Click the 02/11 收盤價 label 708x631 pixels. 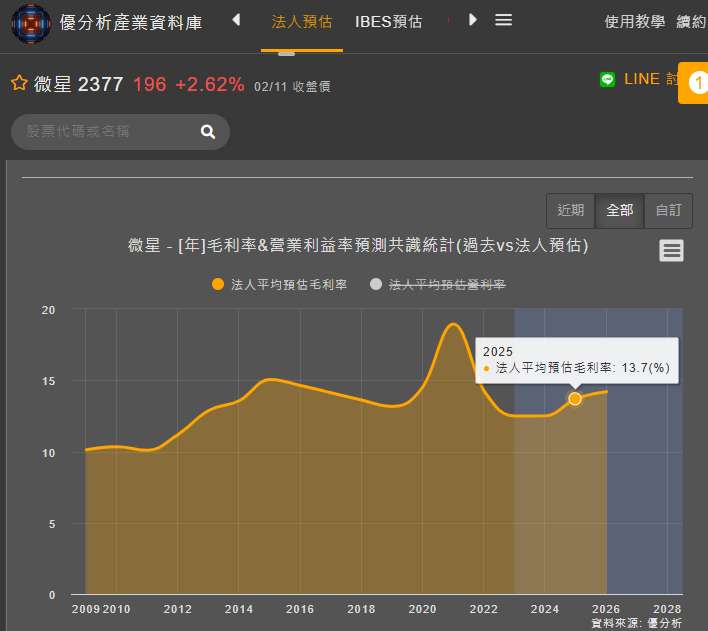pos(292,86)
